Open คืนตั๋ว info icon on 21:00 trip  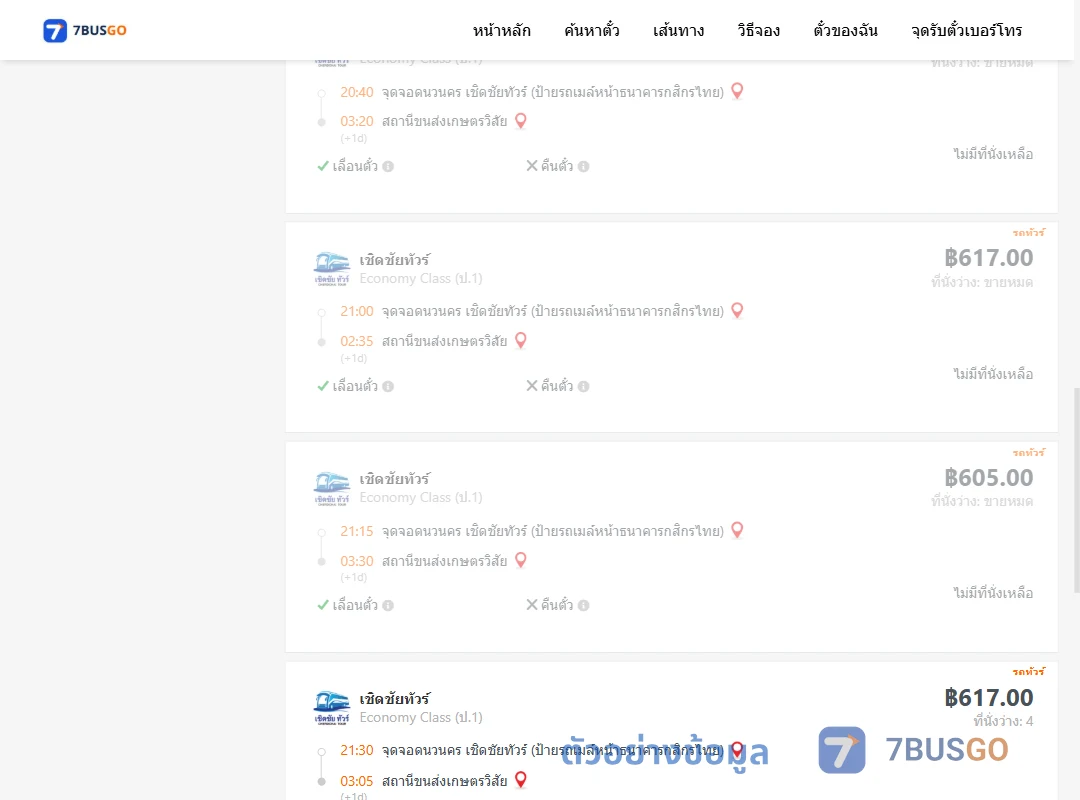click(583, 387)
